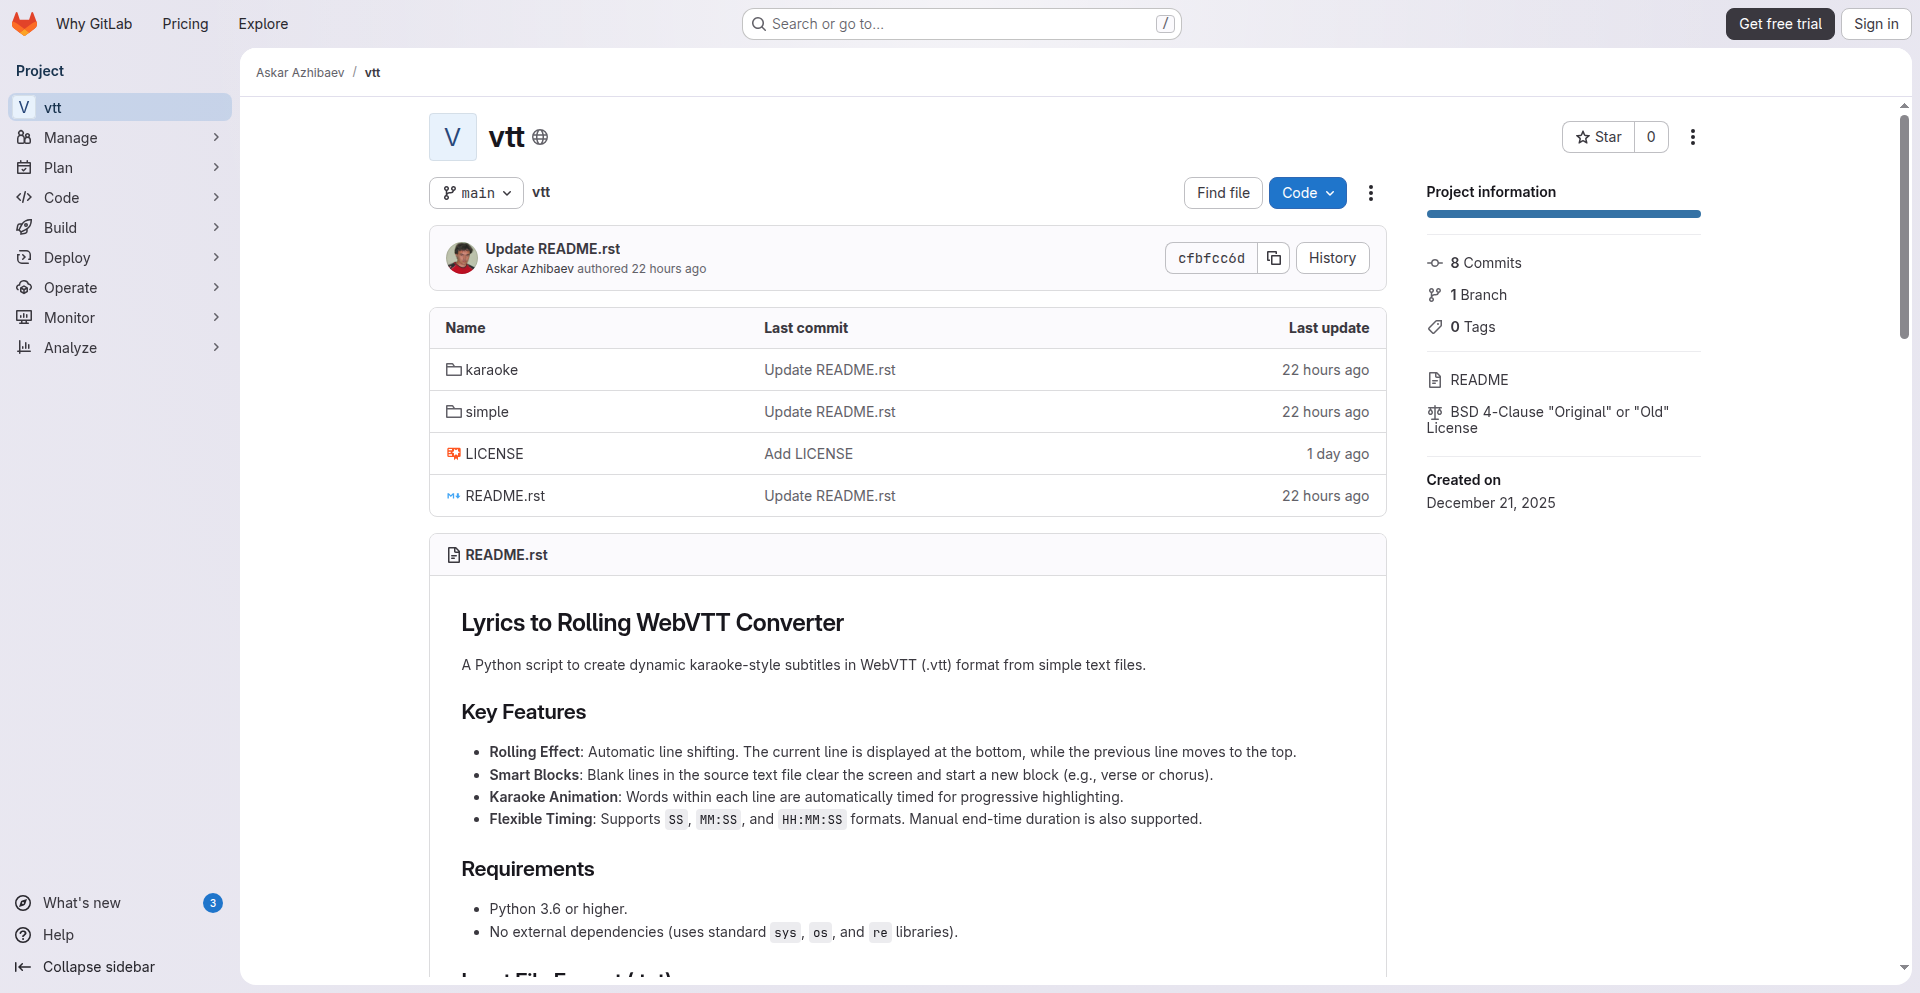The height and width of the screenshot is (993, 1920).
Task: Expand the Operate section chevron
Action: [x=216, y=287]
